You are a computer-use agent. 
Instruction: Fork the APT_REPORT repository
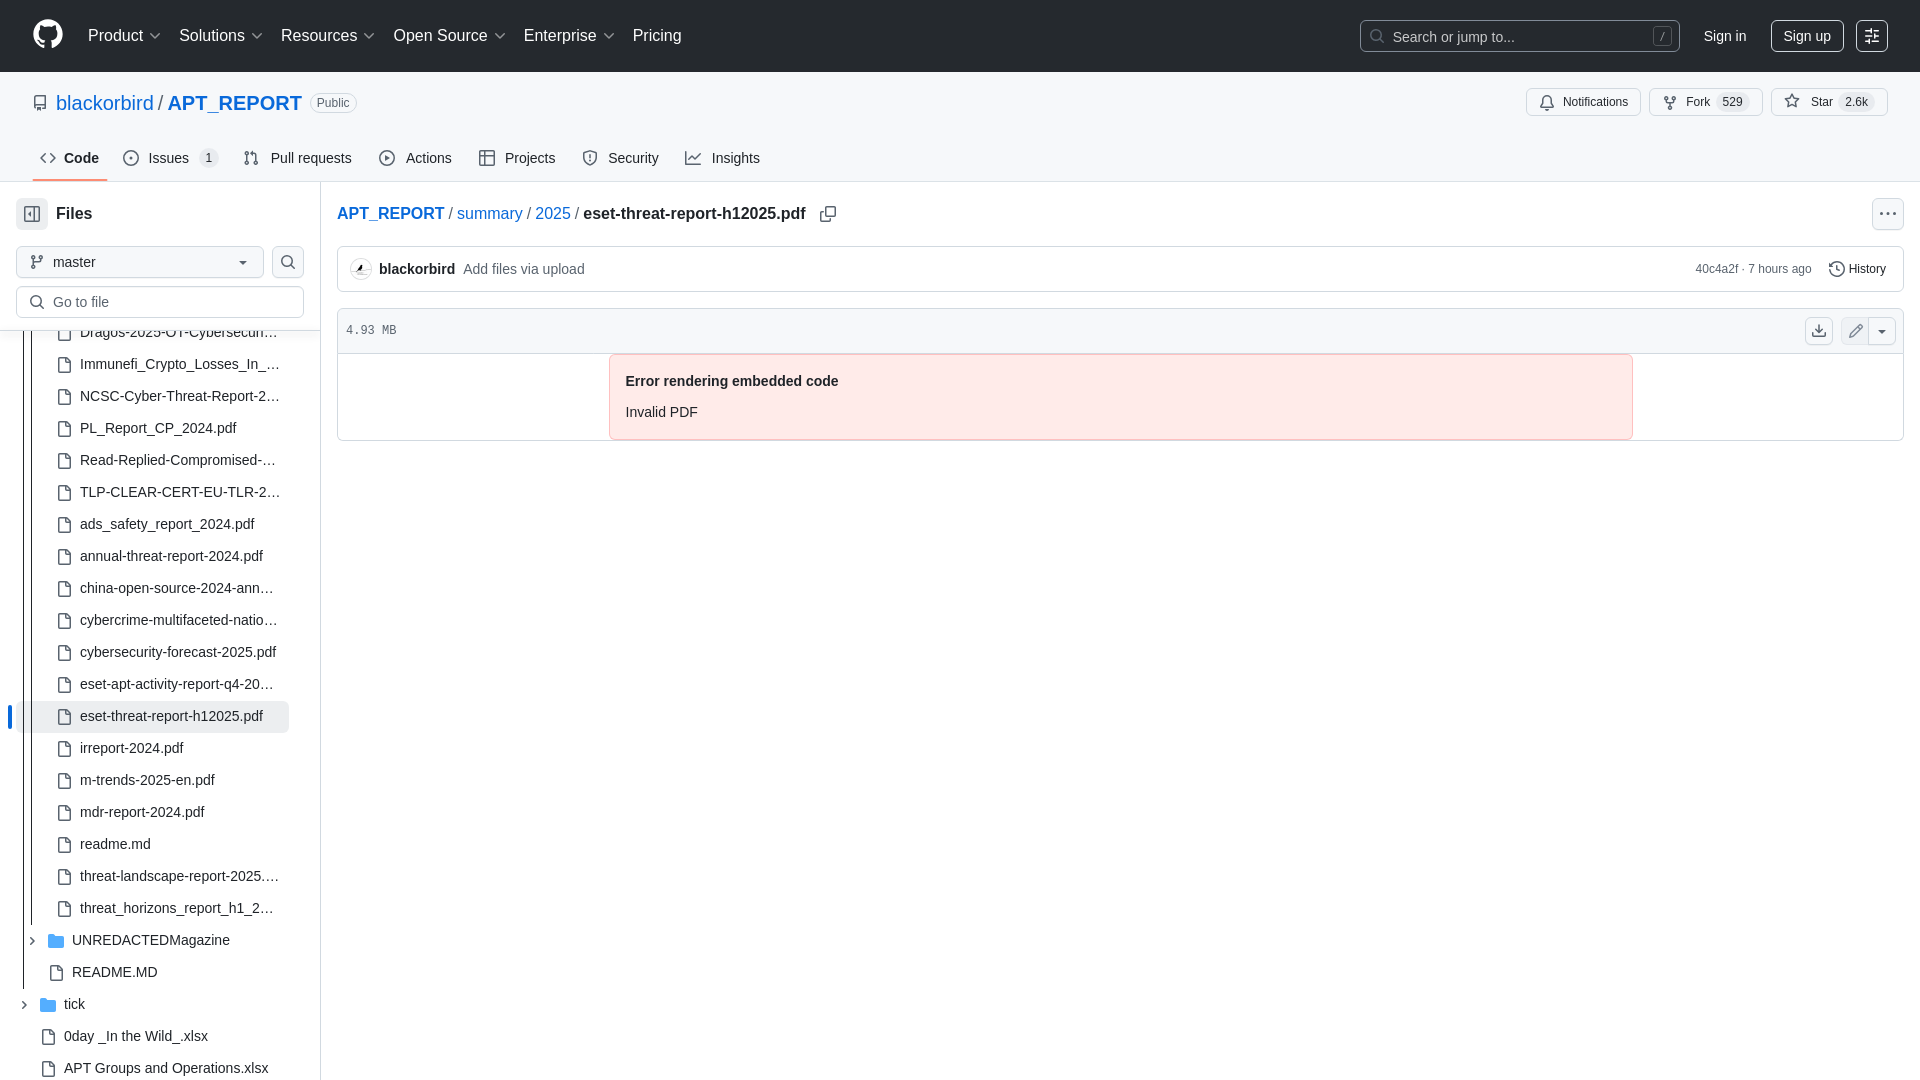tap(1705, 102)
